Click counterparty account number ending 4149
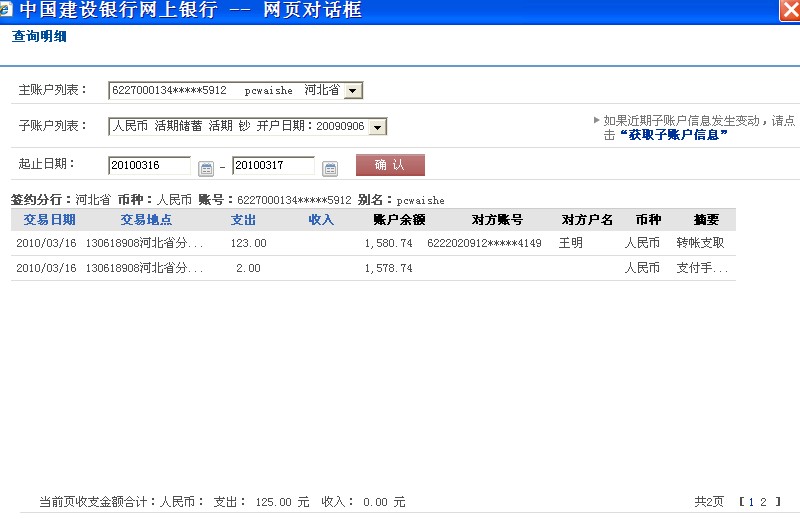 pos(484,243)
